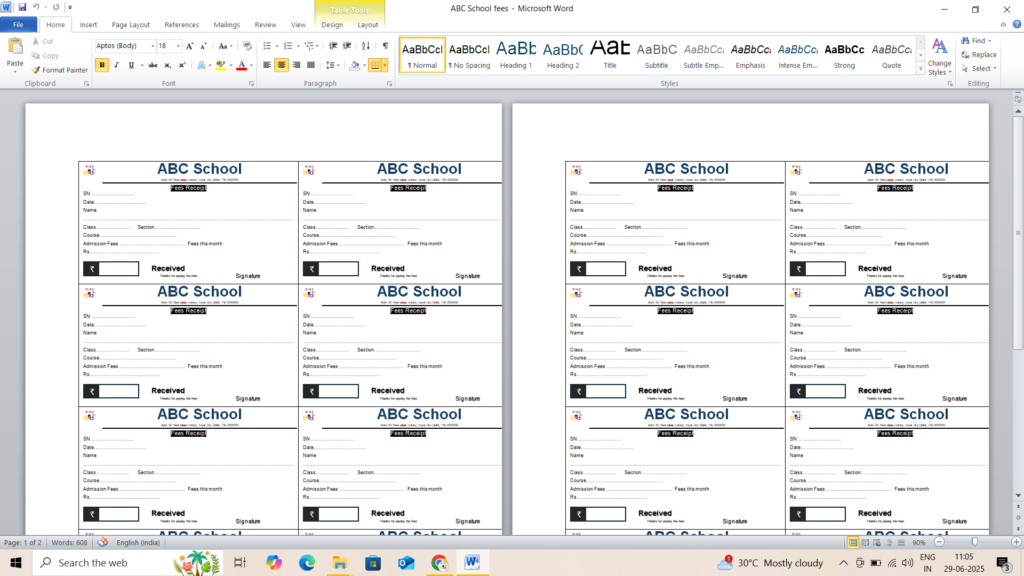Click the Shading paint bucket icon

(354, 65)
